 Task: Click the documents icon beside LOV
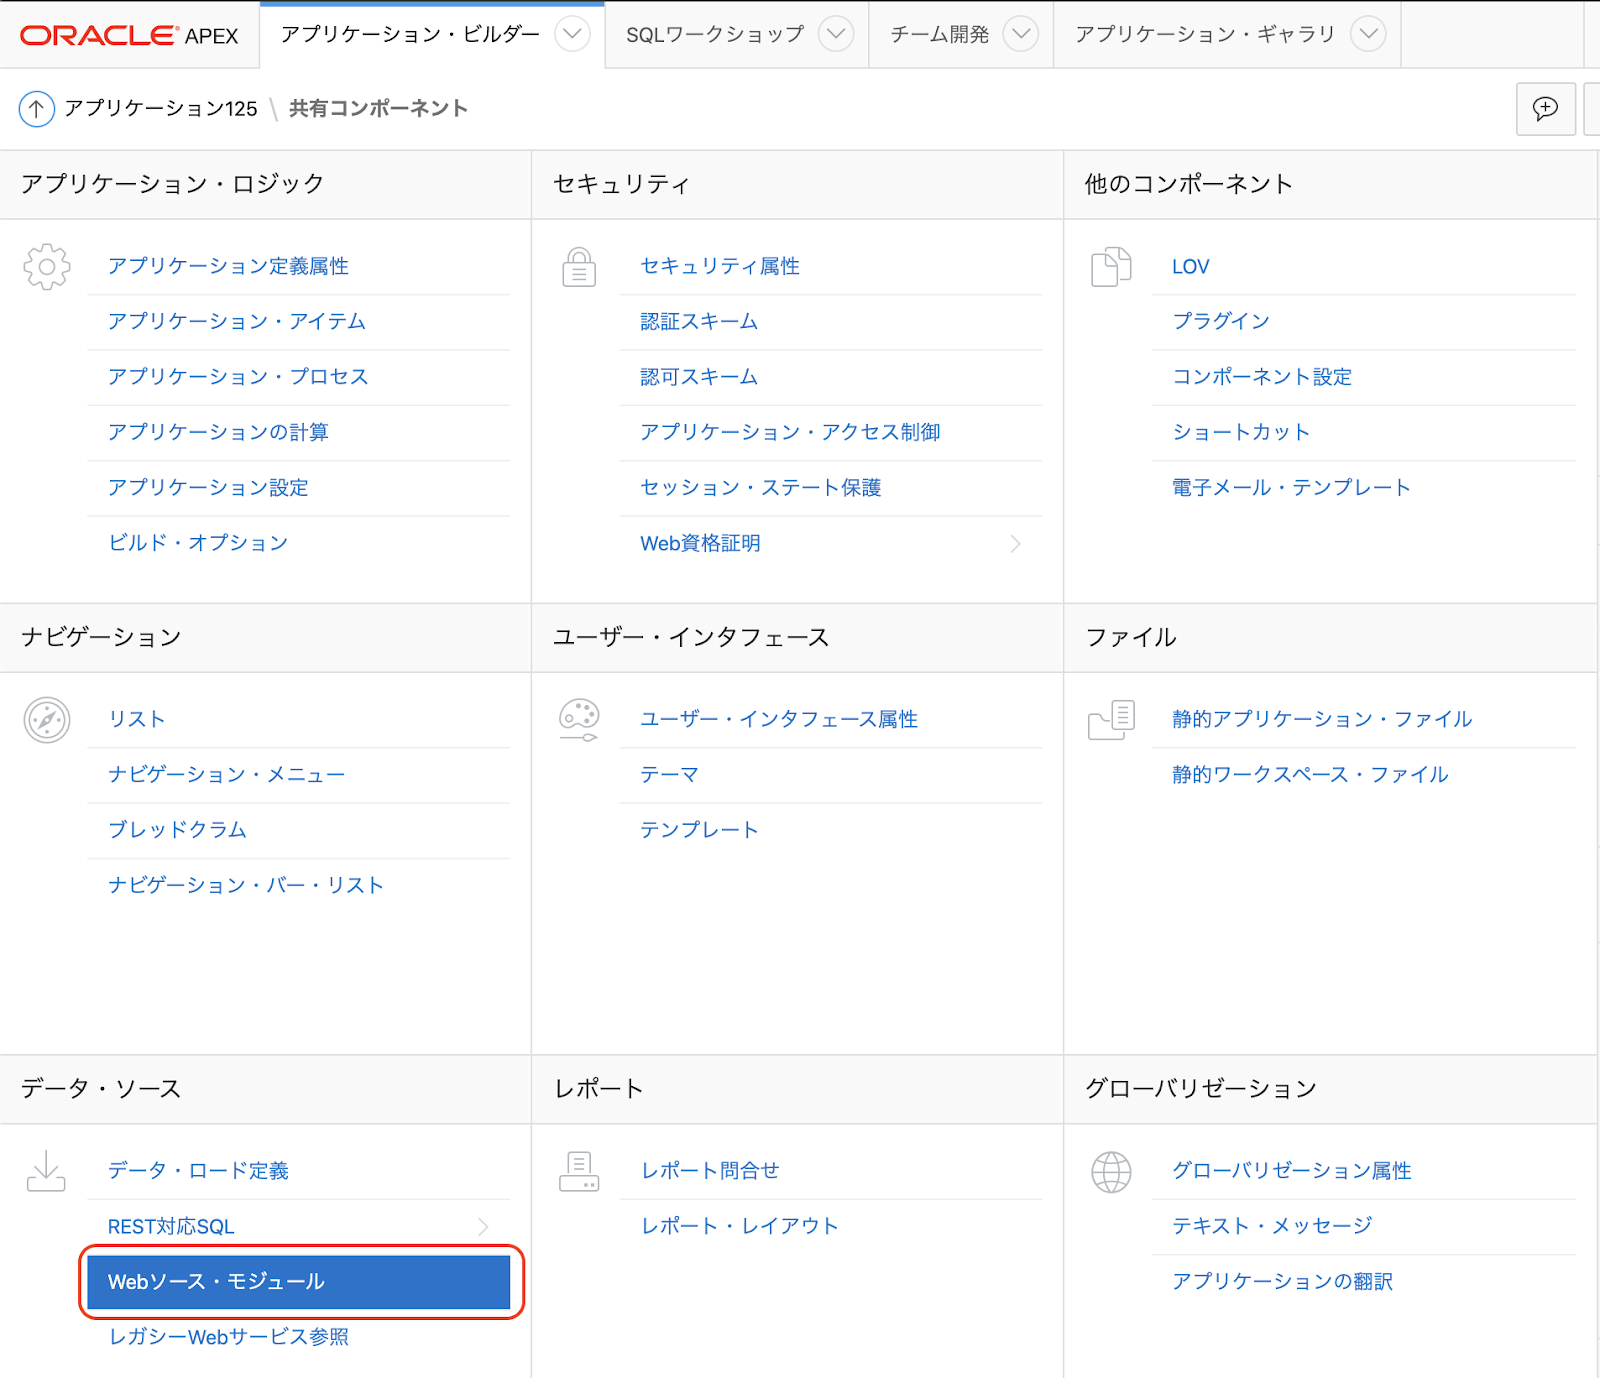(1110, 266)
